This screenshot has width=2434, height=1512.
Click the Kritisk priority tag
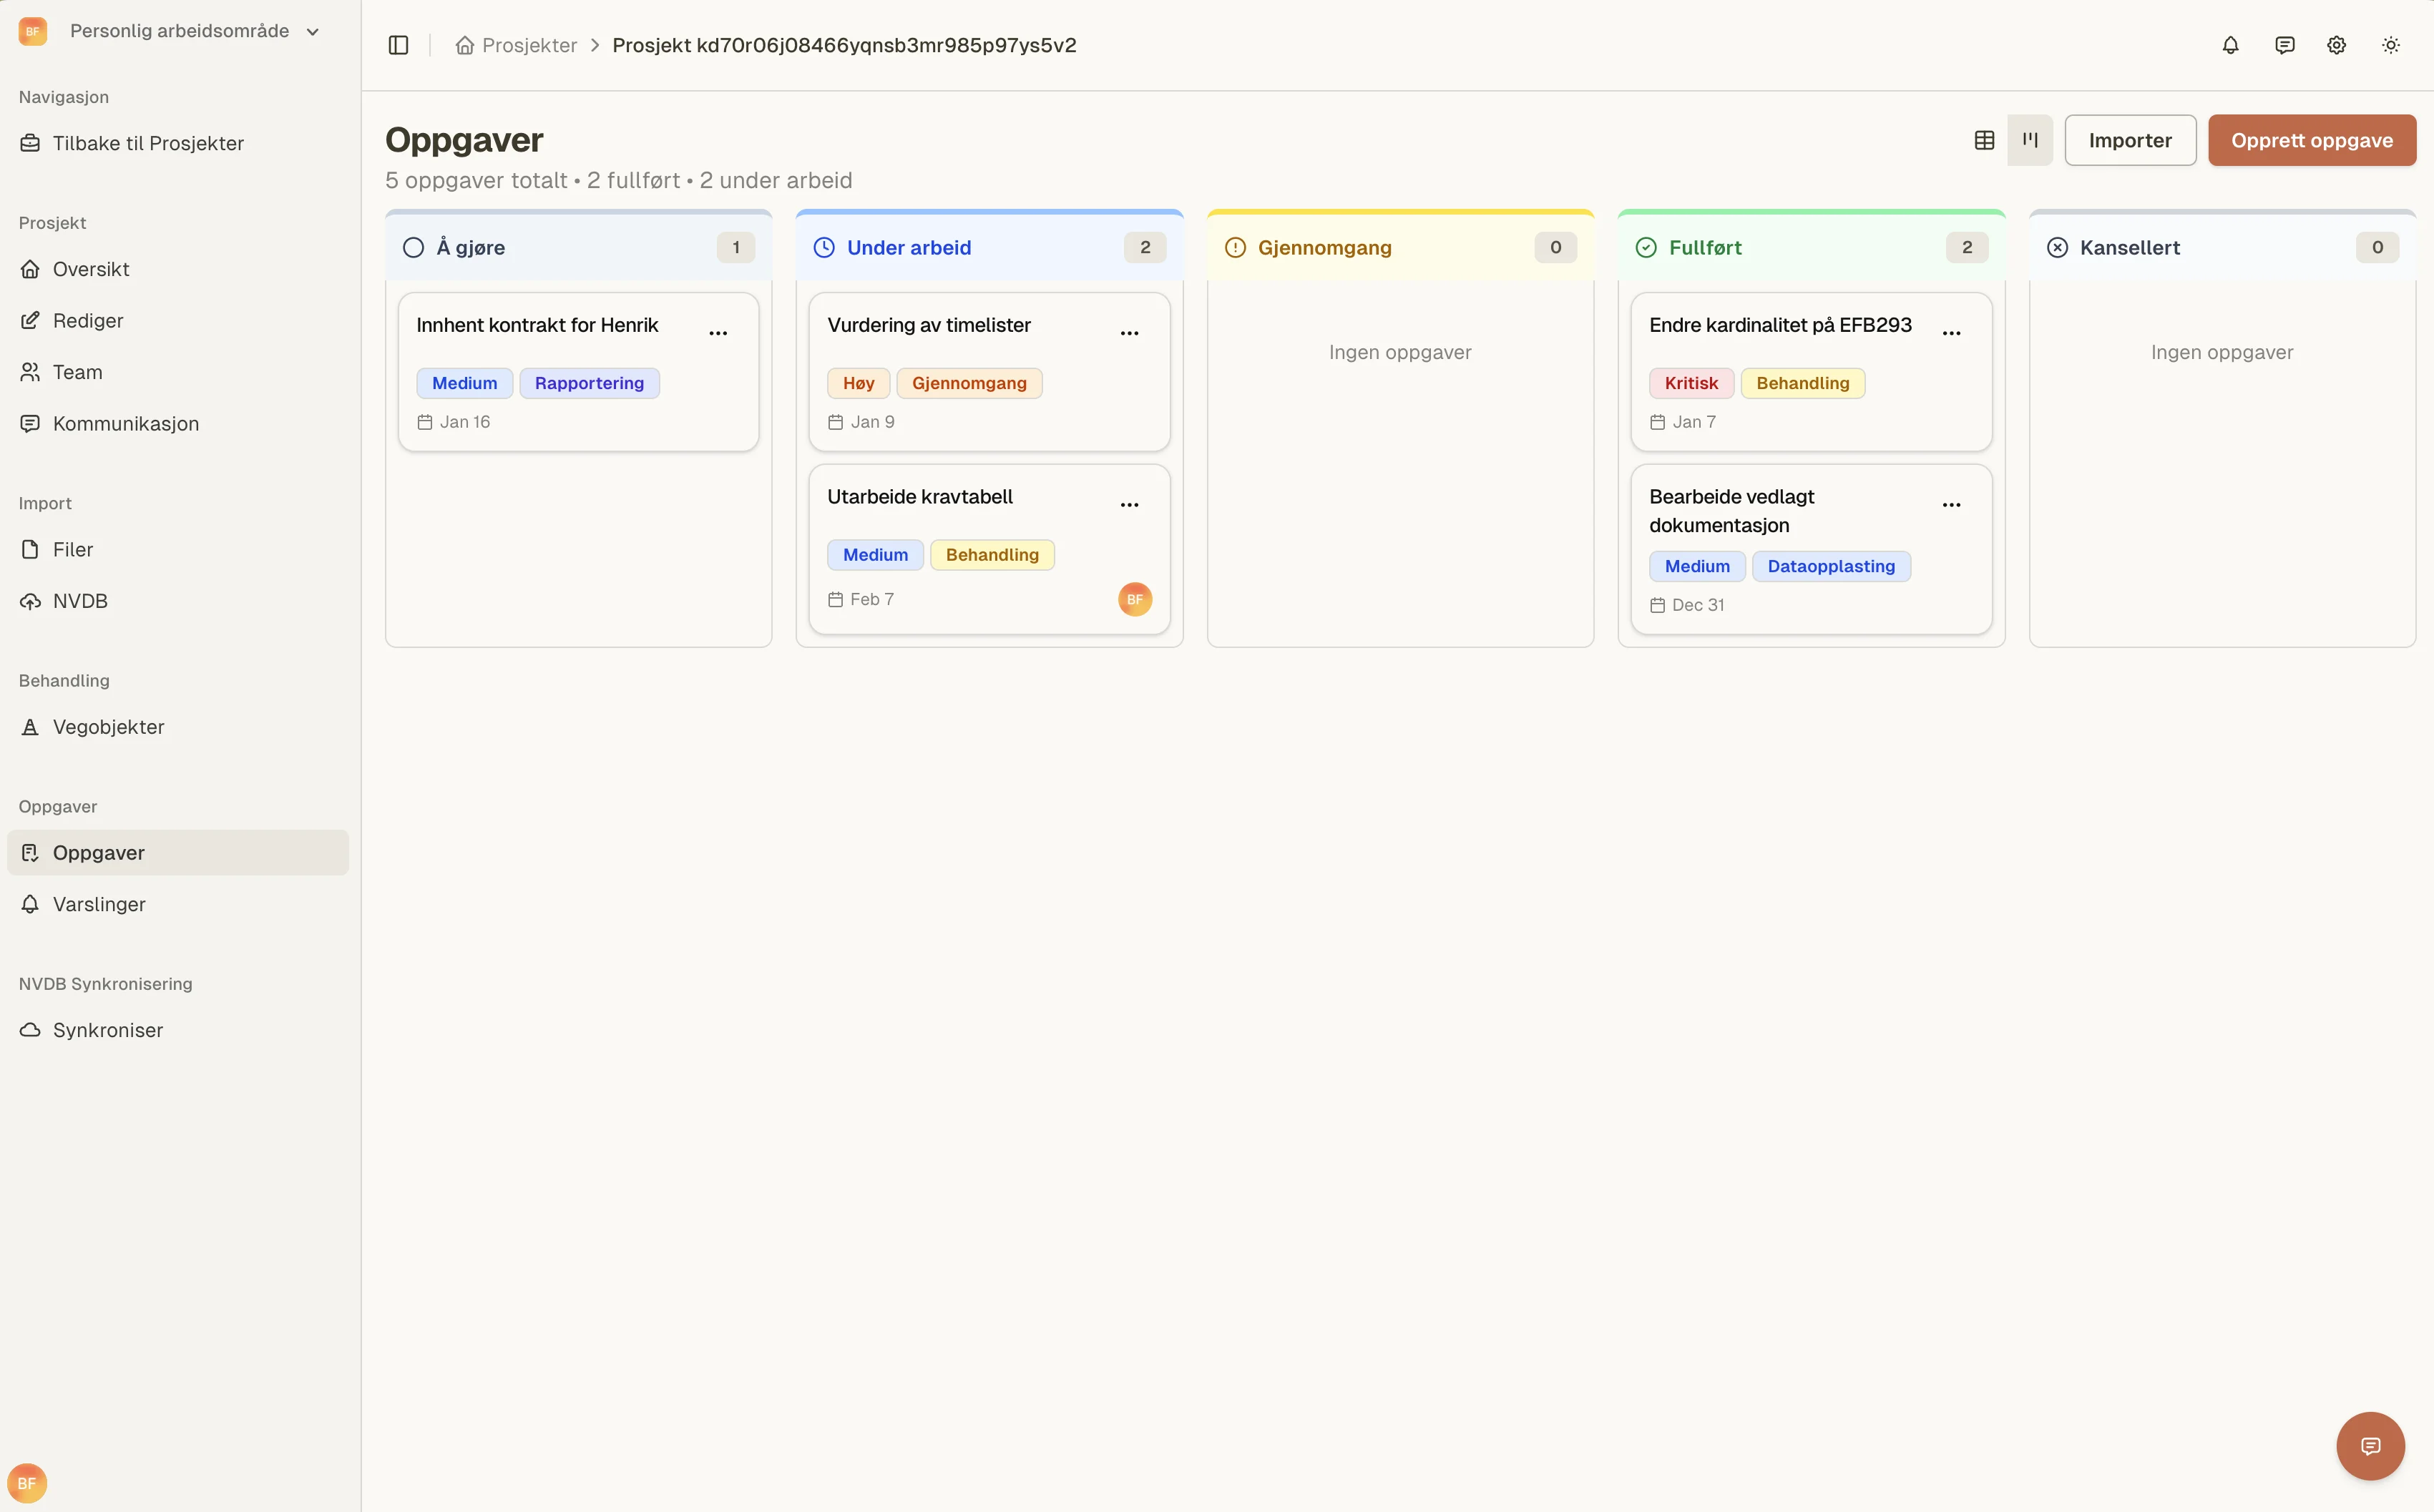click(1690, 383)
